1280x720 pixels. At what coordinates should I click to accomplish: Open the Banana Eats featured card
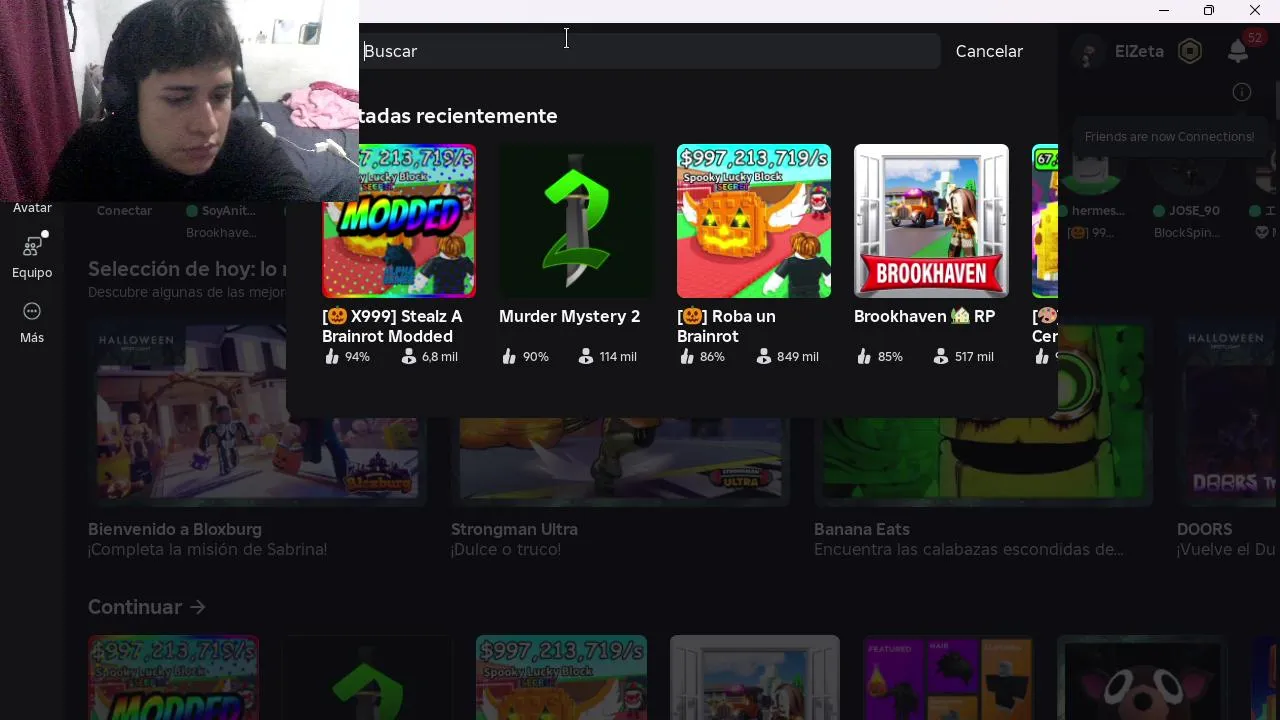click(x=983, y=460)
